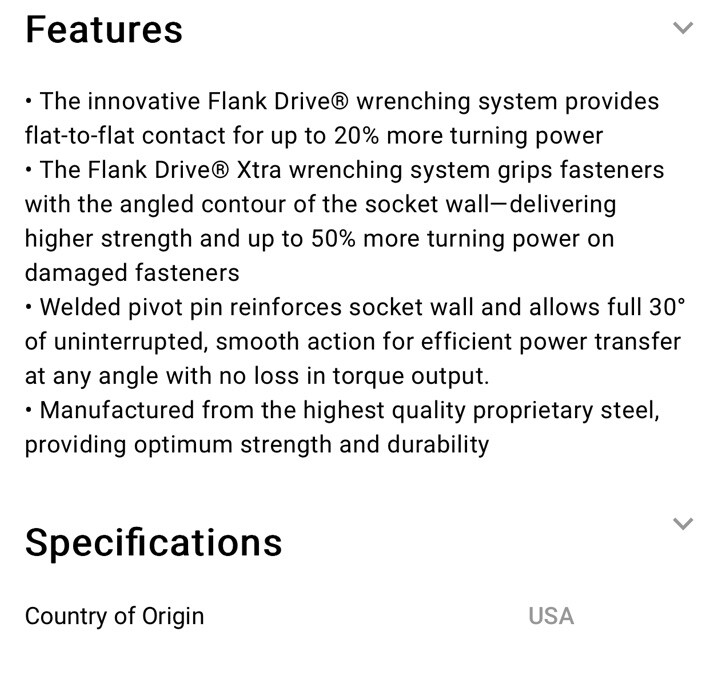Click the '20%' figure in the first bullet

pyautogui.click(x=356, y=136)
